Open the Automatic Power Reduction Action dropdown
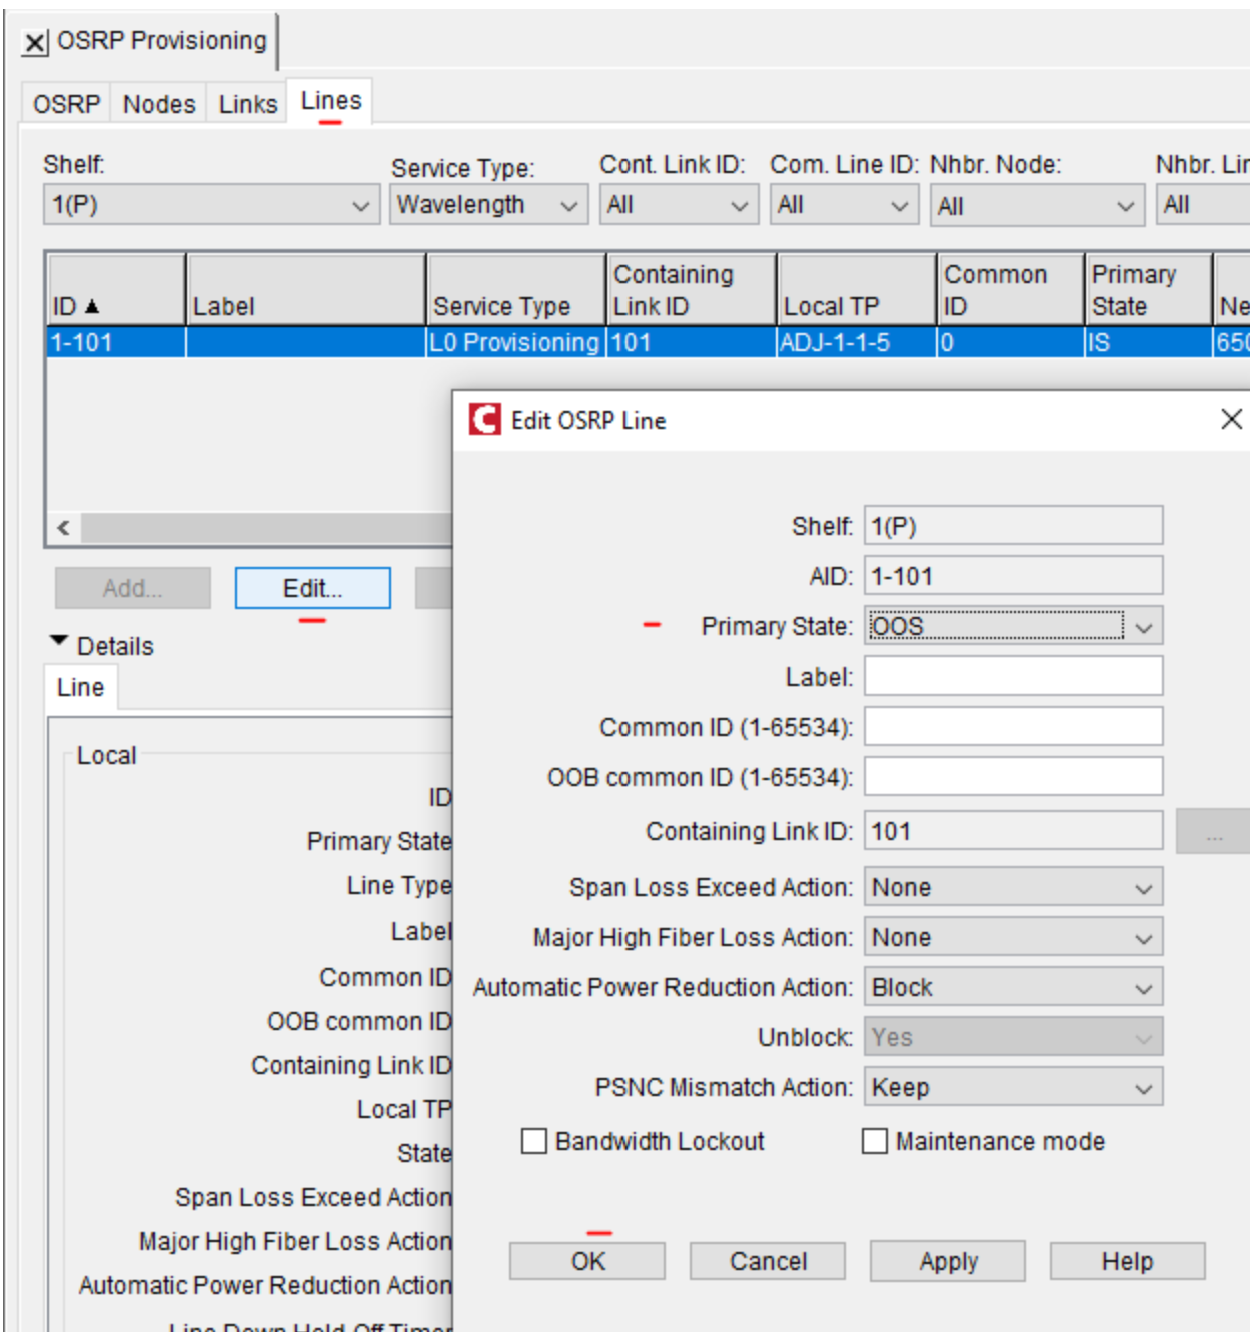This screenshot has height=1332, width=1250. pos(1145,986)
